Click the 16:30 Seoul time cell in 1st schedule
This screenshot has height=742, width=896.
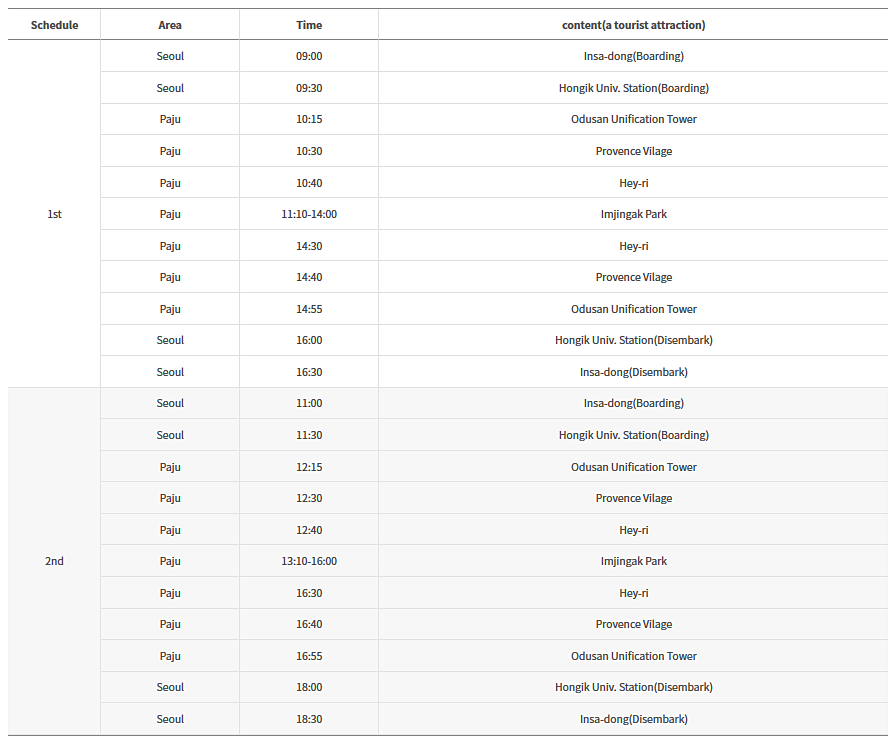coord(309,372)
